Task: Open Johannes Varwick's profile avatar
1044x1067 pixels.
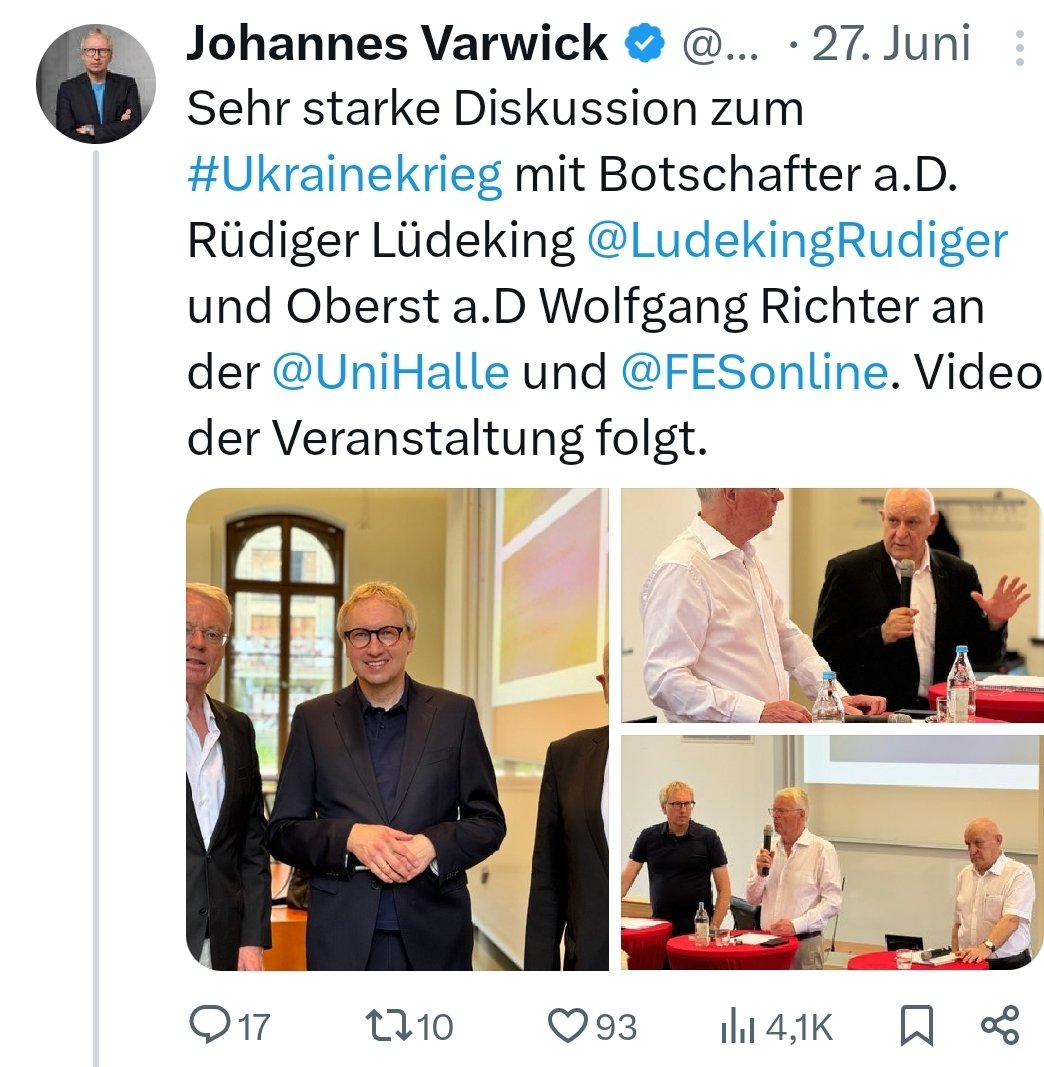Action: pos(96,84)
